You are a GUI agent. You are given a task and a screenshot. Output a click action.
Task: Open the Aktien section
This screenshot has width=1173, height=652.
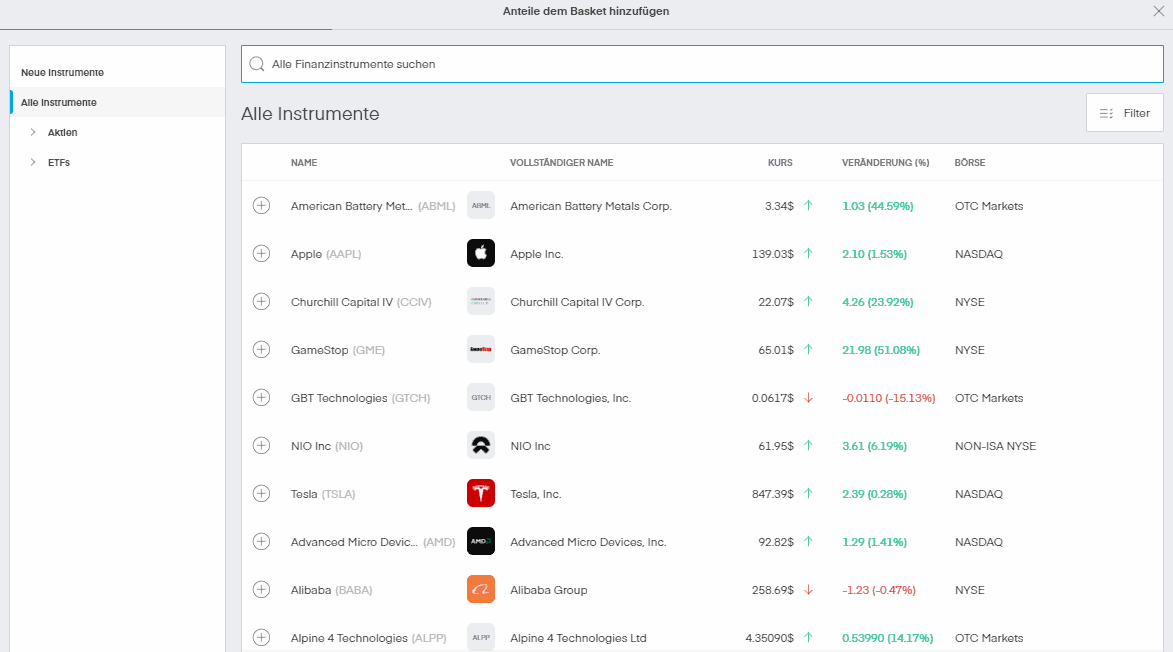(x=63, y=132)
